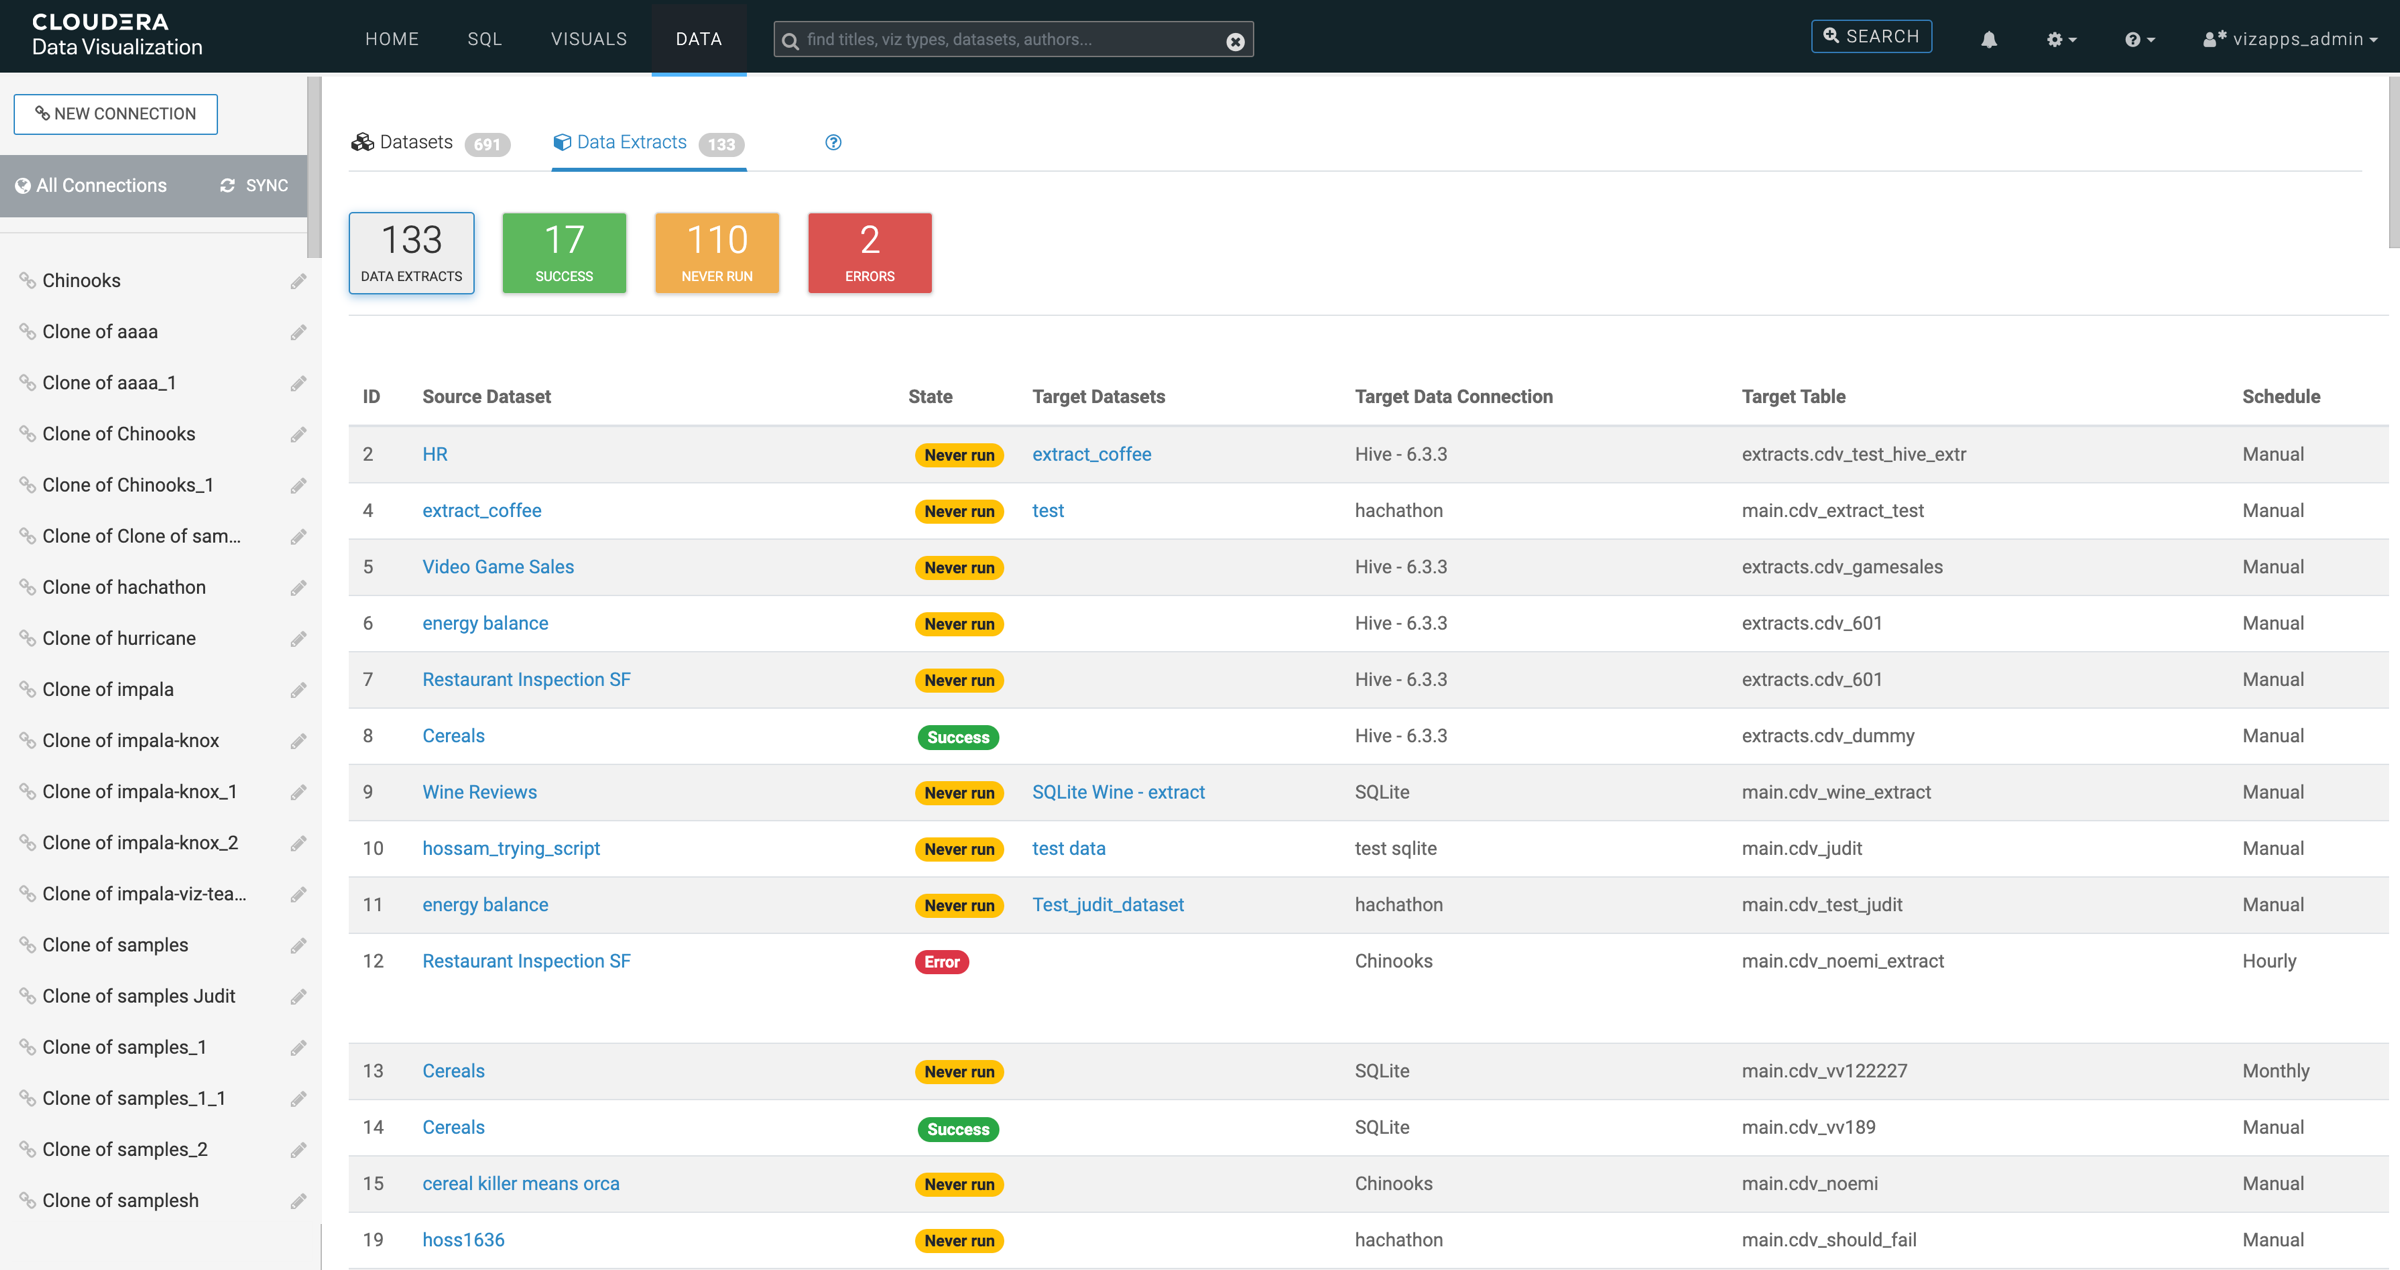Filter by the orange Never Run tile

717,253
